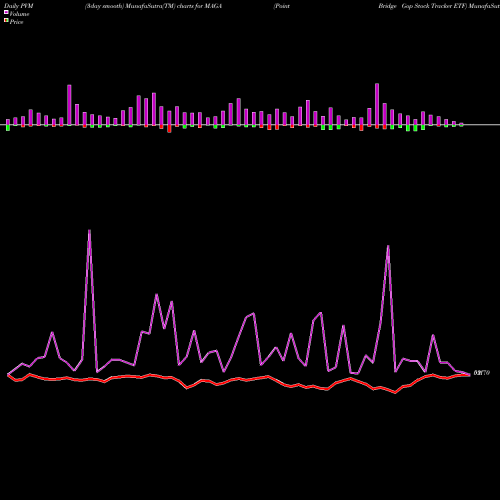
Task: Select the "Price" legend label
Action: pos(16,22)
